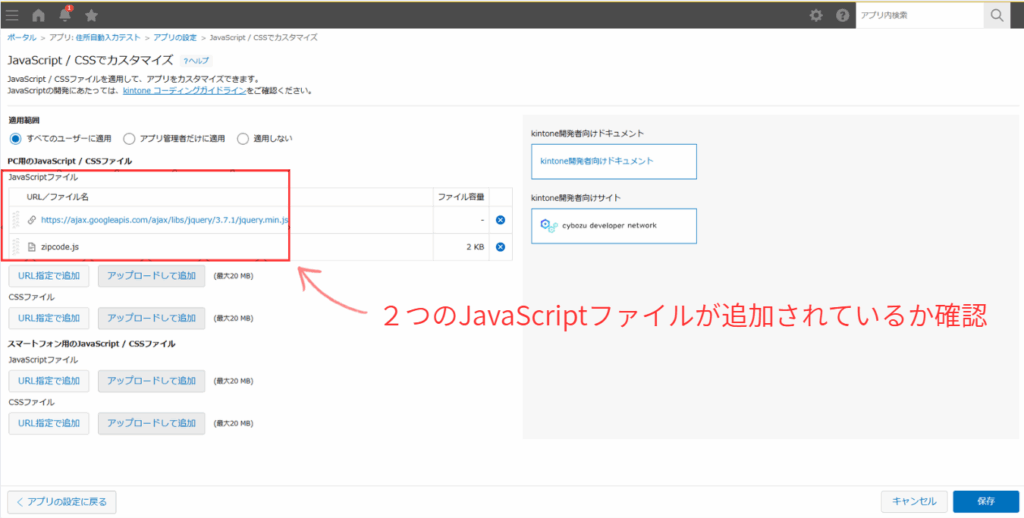
Task: Click ファイル容量 column header
Action: point(461,197)
